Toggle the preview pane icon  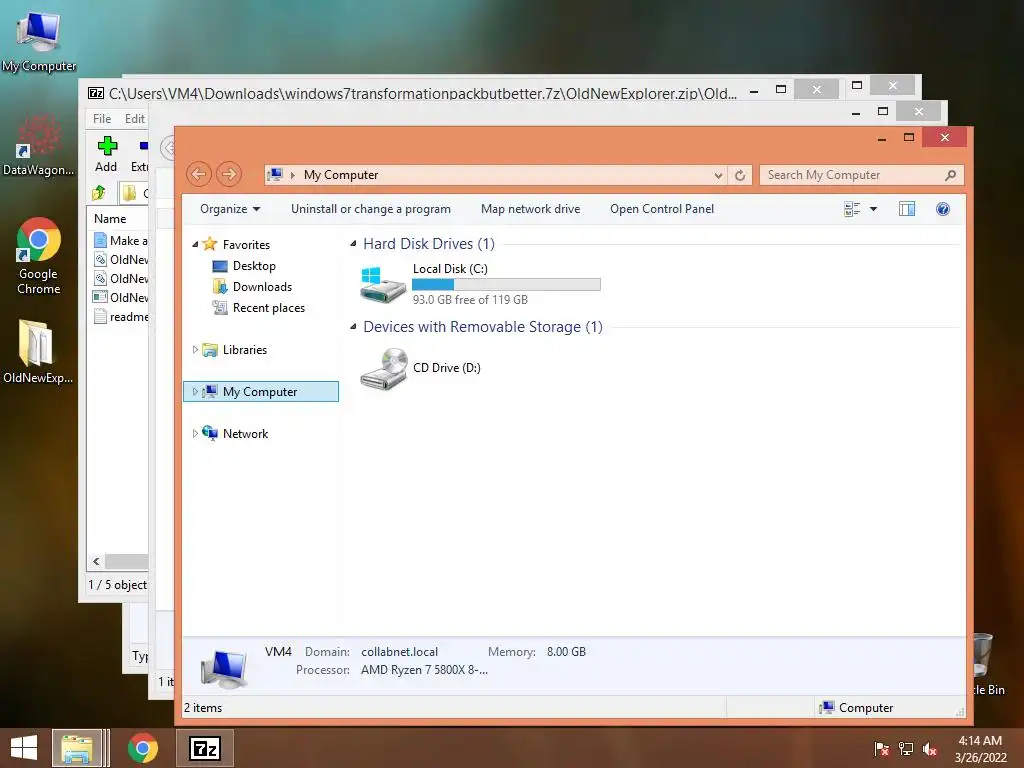point(906,209)
